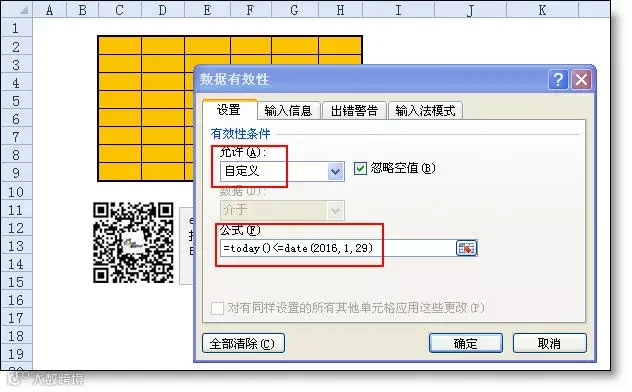Image resolution: width=632 pixels, height=392 pixels.
Task: Select row 9 header
Action: point(16,173)
